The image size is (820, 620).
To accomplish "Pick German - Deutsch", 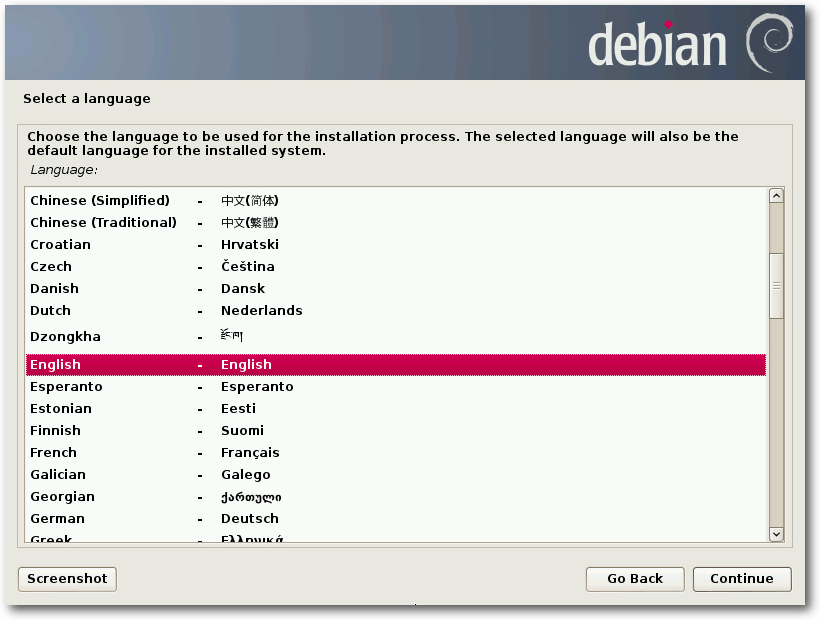I will point(396,519).
